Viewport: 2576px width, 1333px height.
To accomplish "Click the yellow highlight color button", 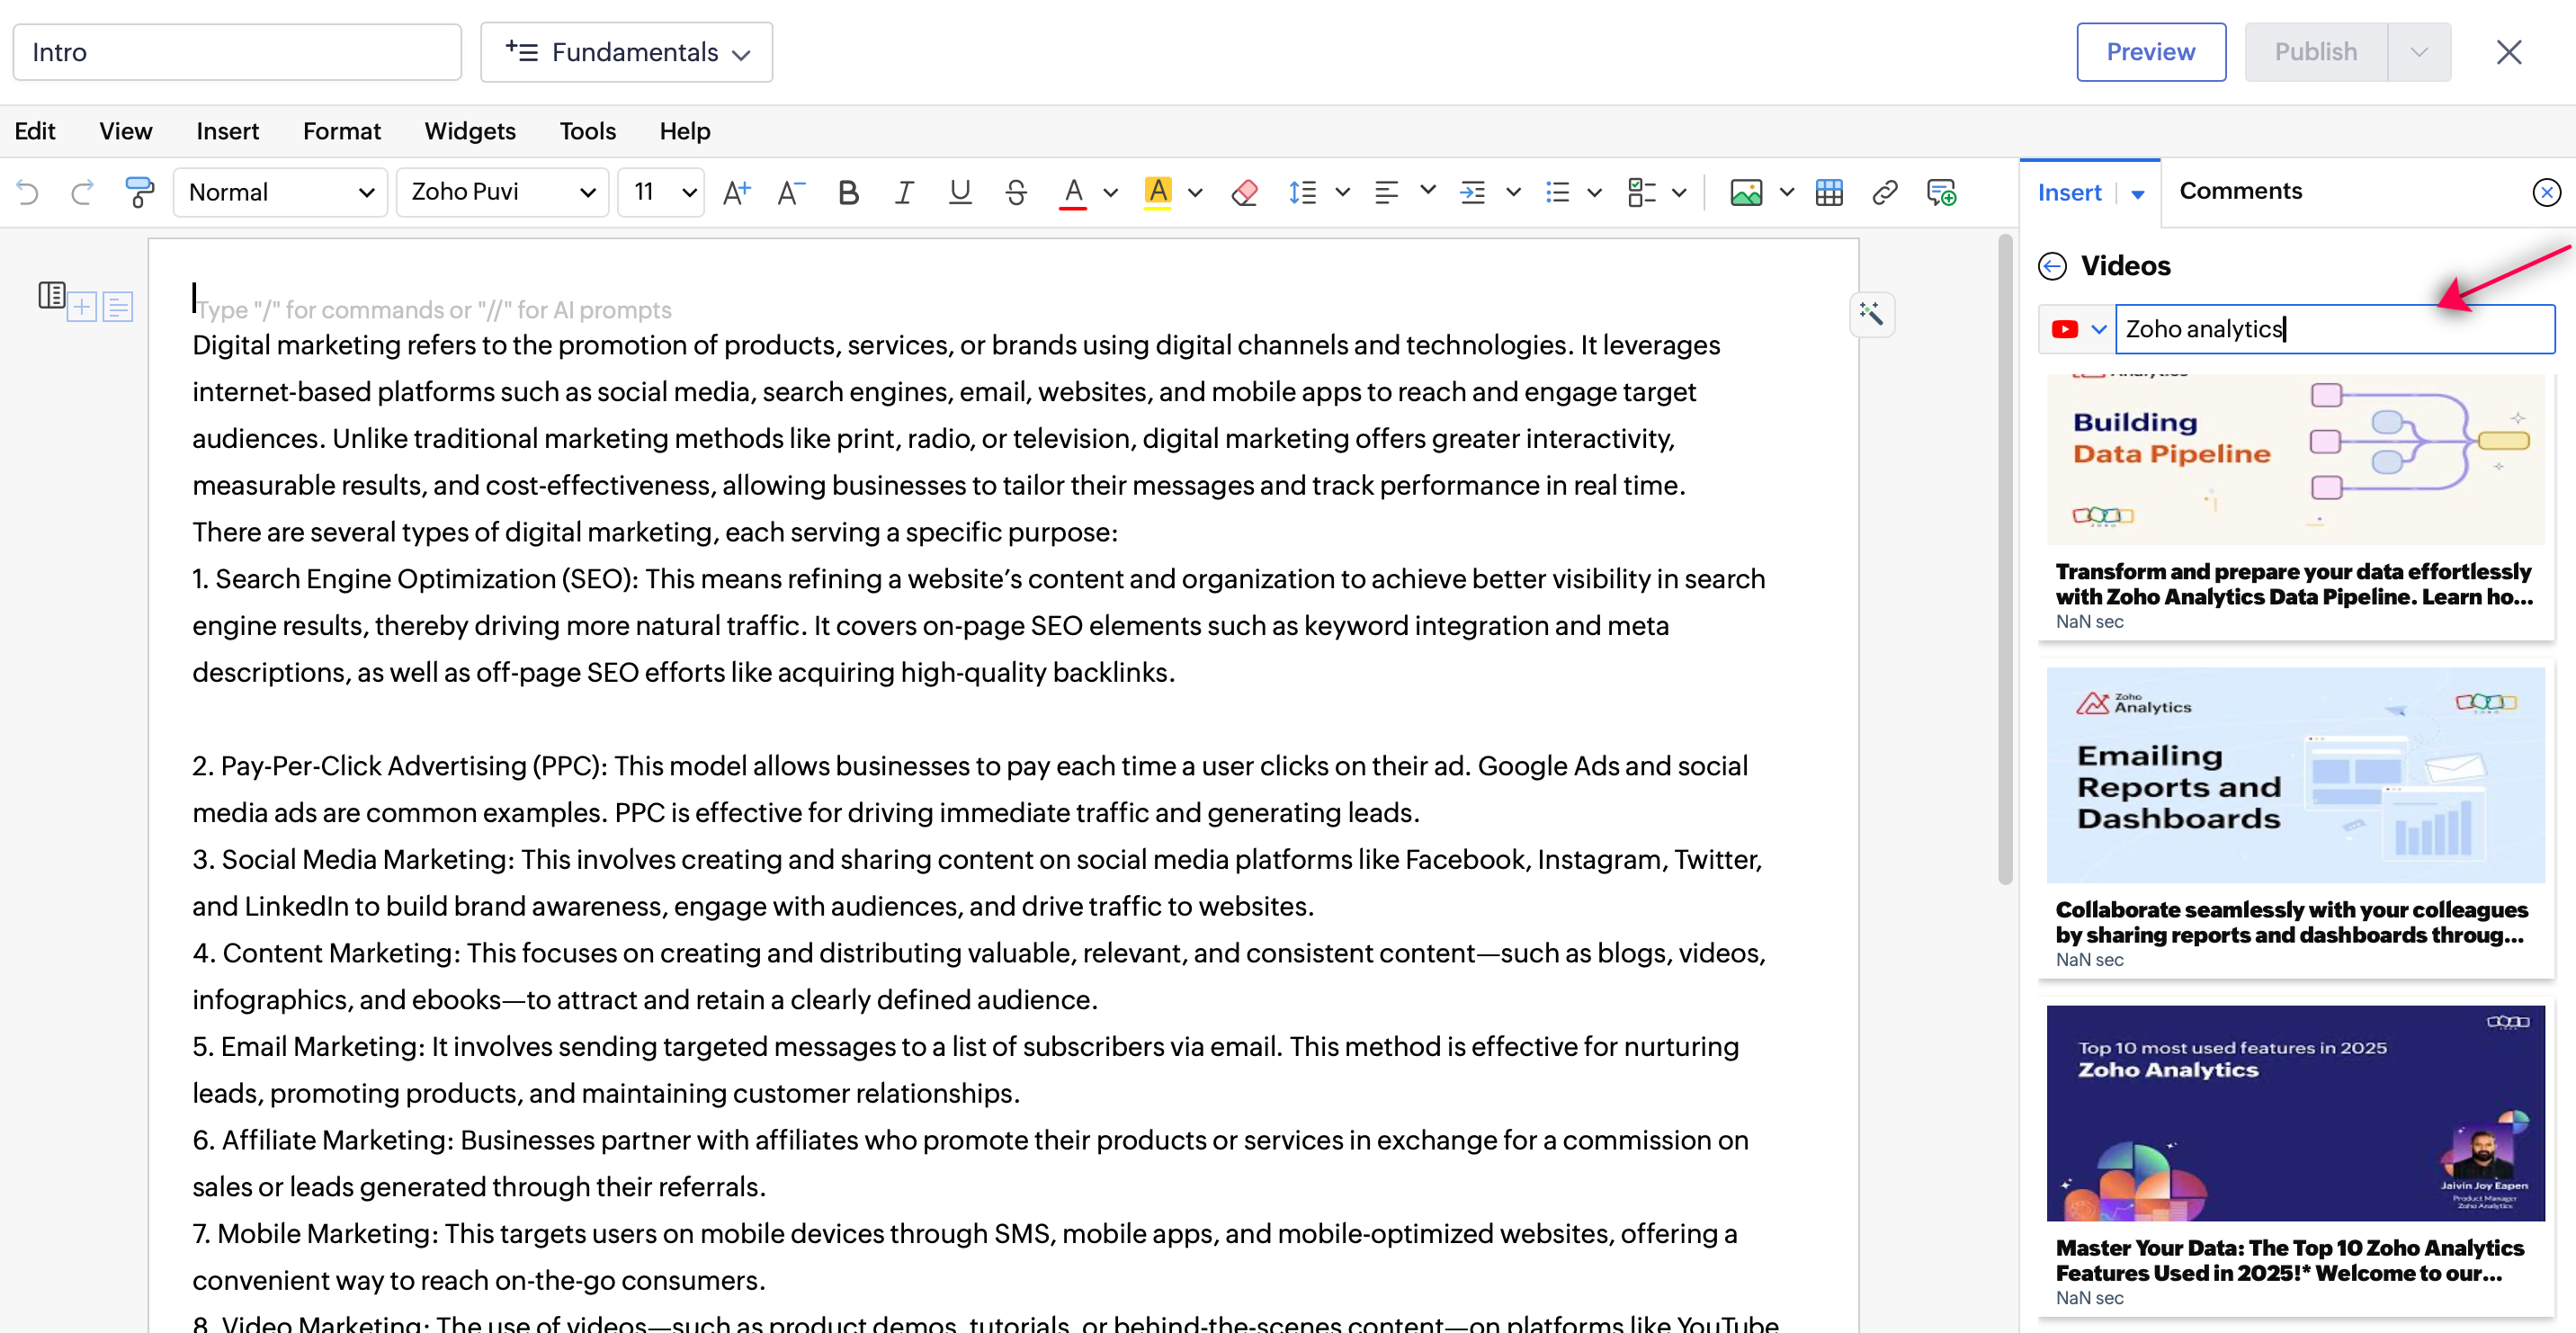I will coord(1158,192).
